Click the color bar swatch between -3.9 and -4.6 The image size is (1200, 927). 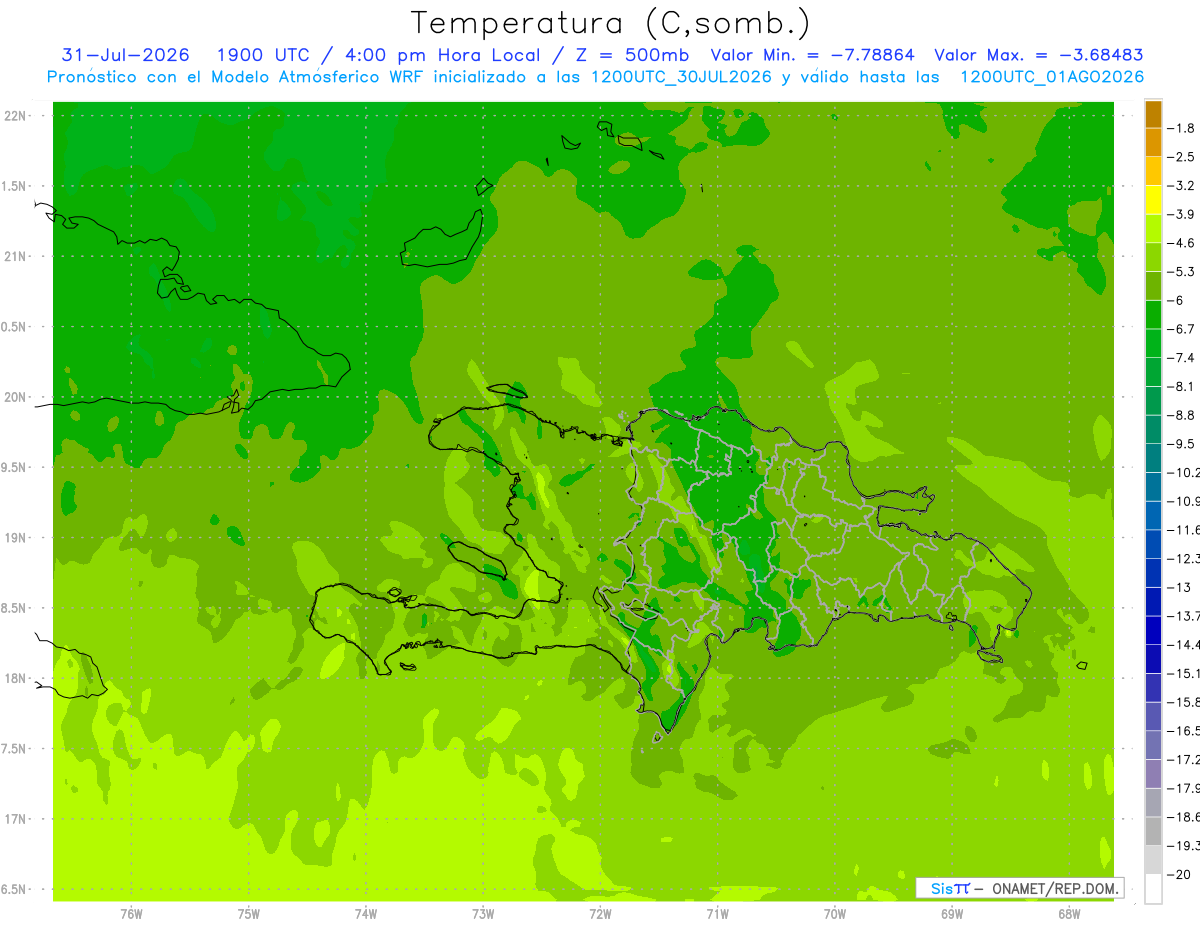1153,229
